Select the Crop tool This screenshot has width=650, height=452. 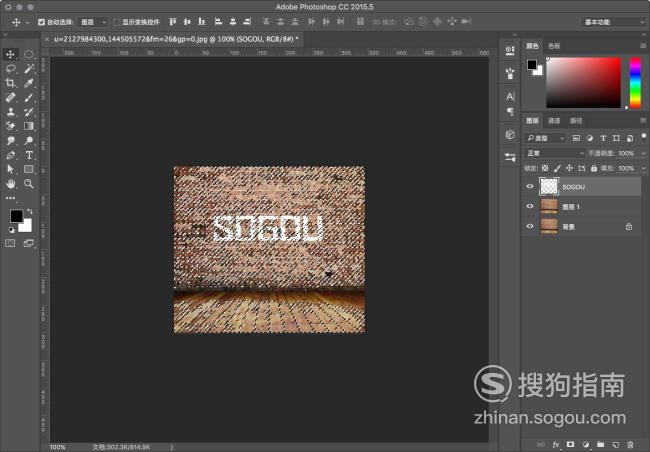coord(10,83)
